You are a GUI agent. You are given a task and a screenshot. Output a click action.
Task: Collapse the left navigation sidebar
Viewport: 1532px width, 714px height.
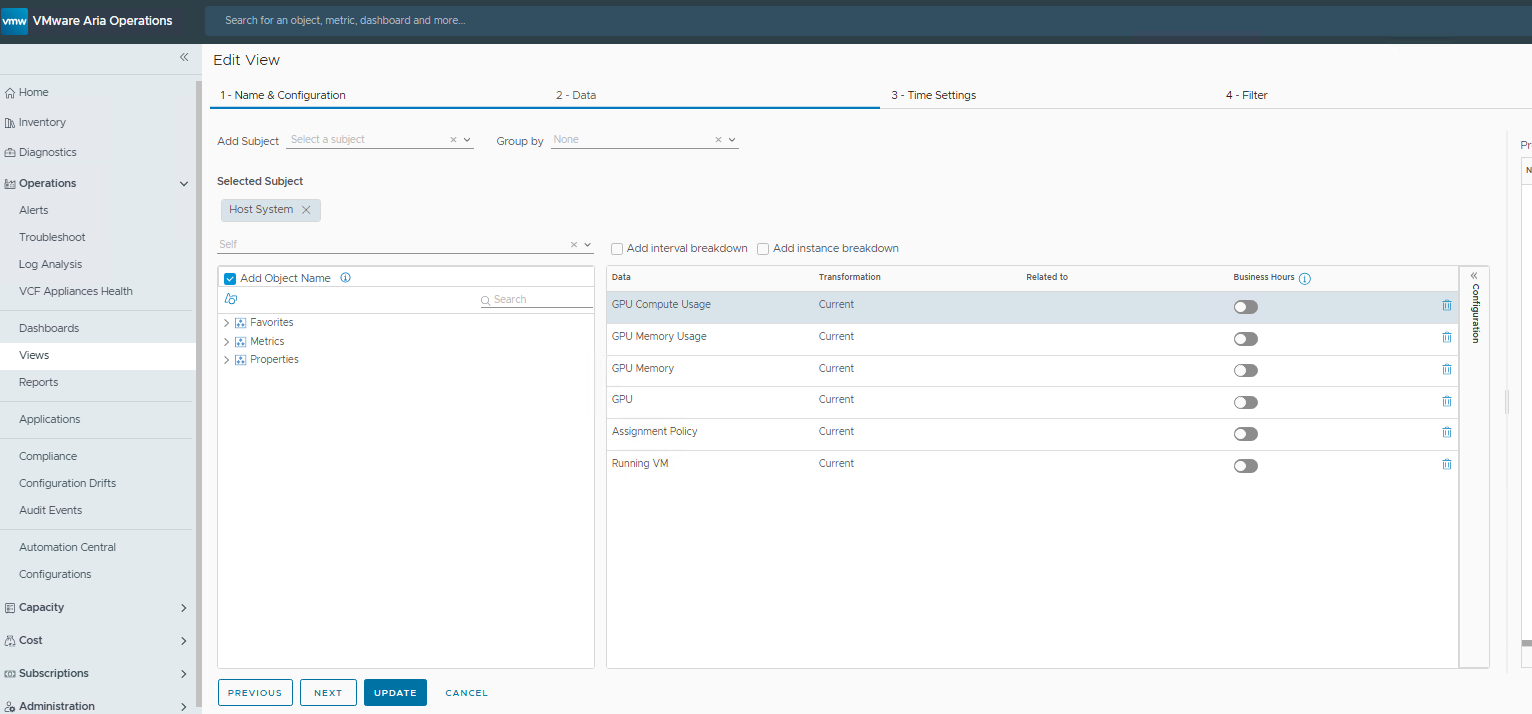[184, 57]
